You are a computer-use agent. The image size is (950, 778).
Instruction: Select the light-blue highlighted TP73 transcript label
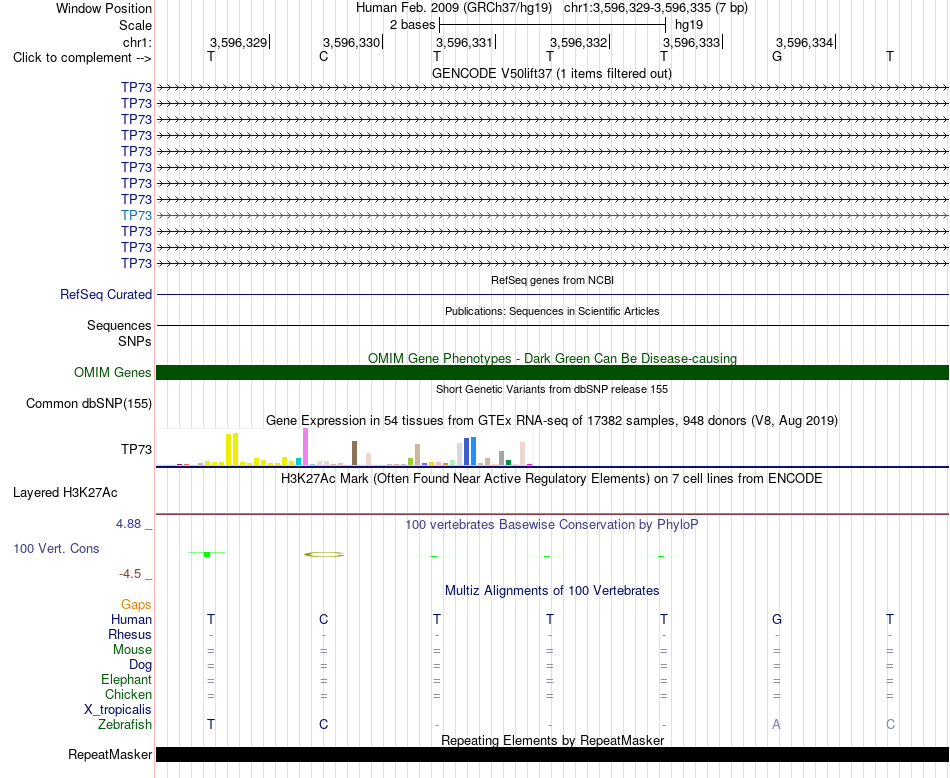tap(136, 215)
